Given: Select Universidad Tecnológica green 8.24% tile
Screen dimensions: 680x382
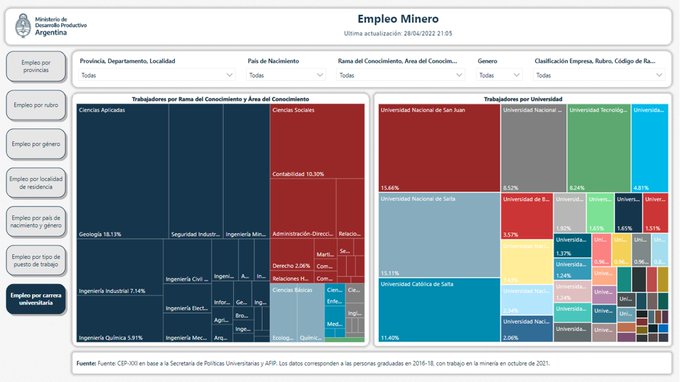Looking at the screenshot, I should click(x=599, y=148).
